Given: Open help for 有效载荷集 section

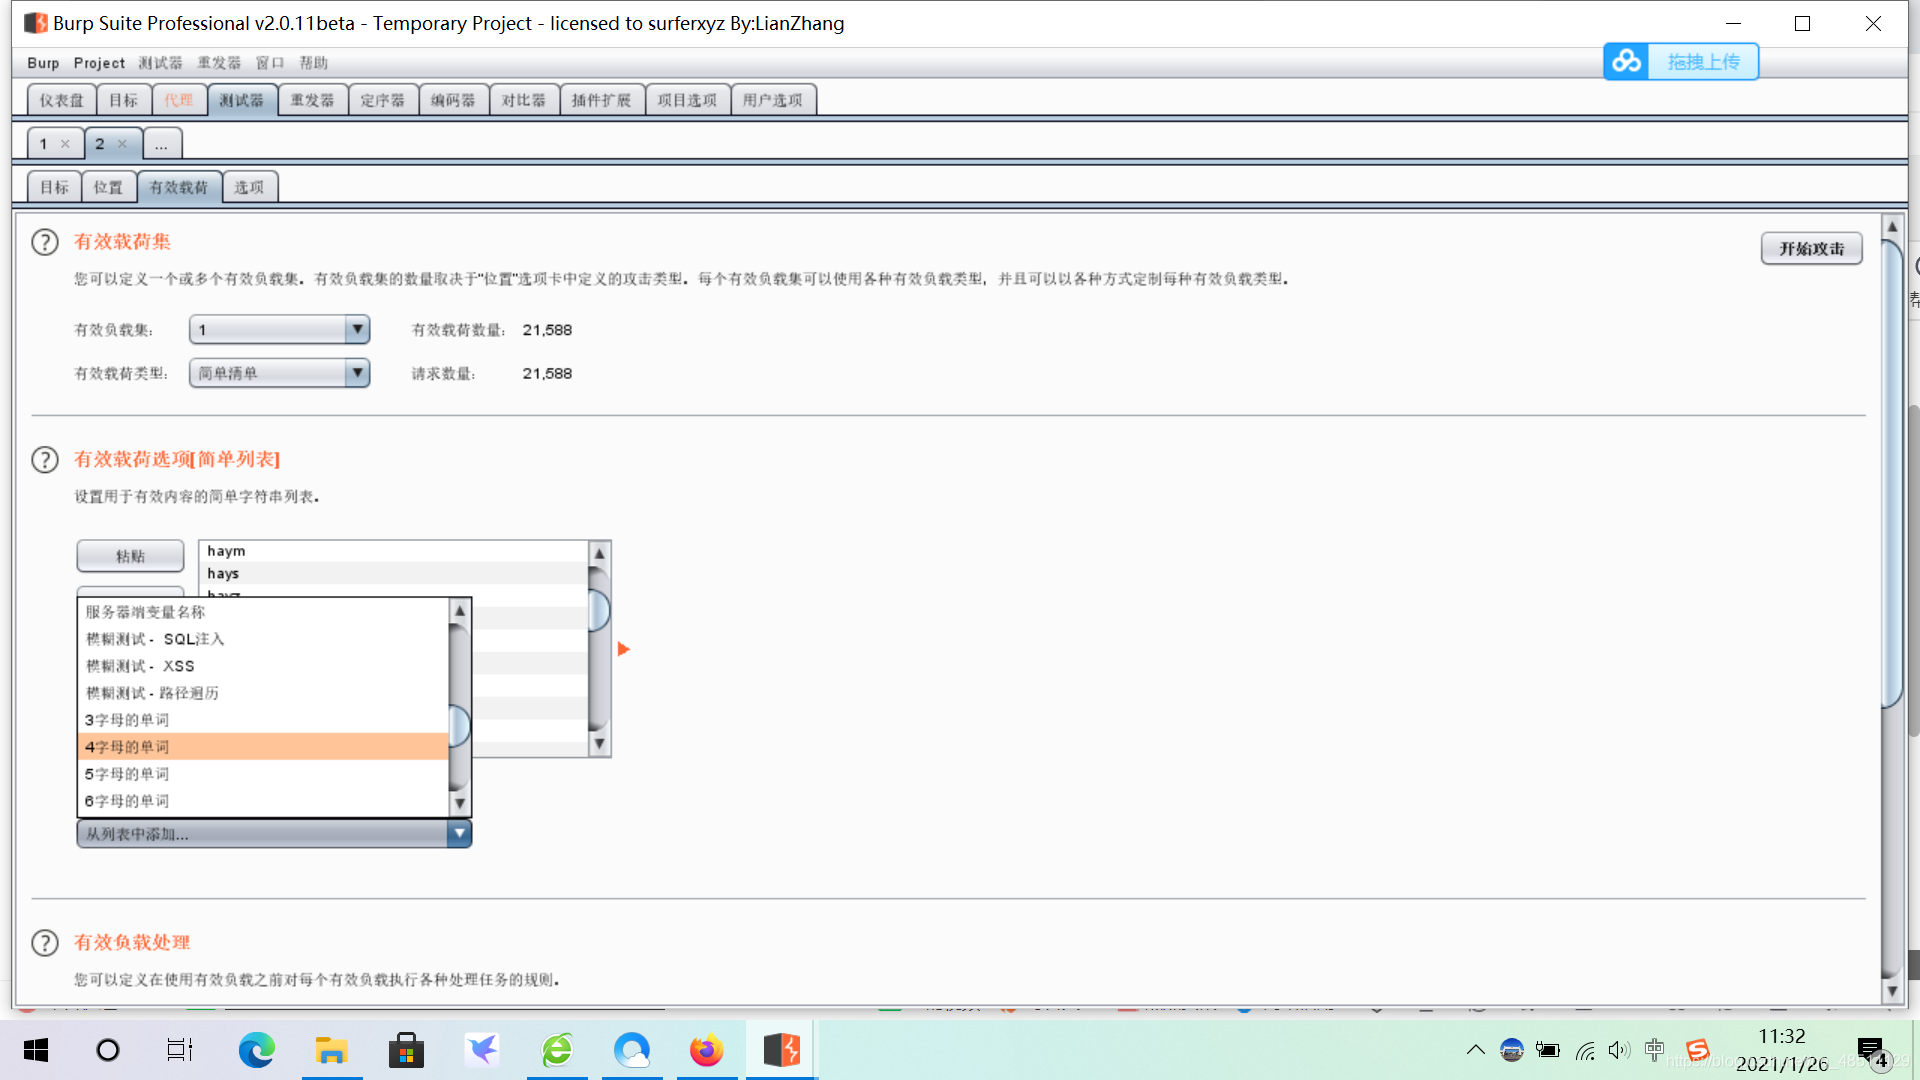Looking at the screenshot, I should coord(45,242).
